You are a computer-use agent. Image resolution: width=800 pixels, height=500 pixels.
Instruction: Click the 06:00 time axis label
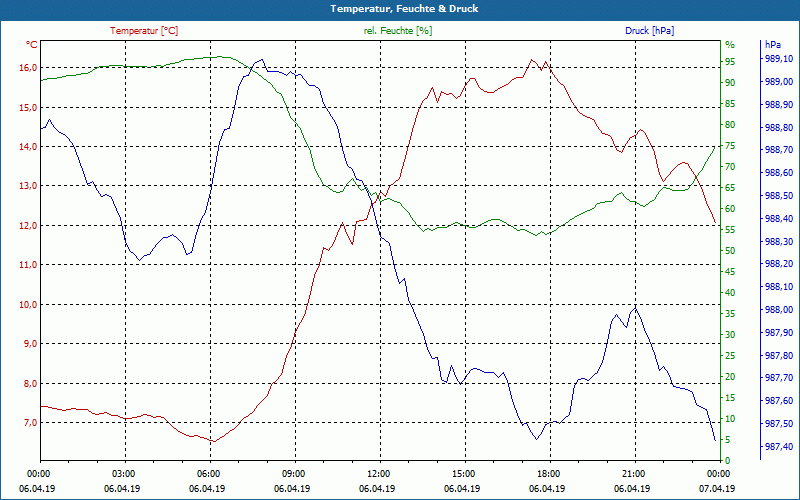click(208, 473)
